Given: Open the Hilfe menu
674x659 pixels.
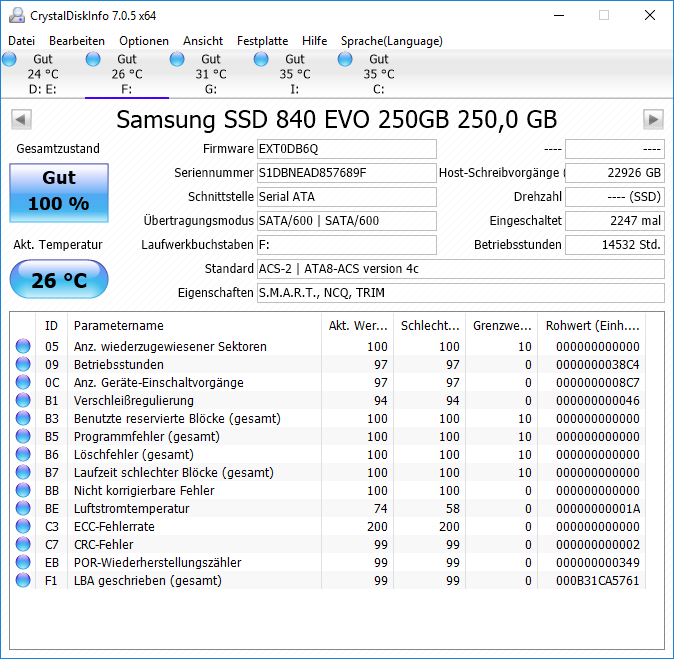Looking at the screenshot, I should point(315,41).
